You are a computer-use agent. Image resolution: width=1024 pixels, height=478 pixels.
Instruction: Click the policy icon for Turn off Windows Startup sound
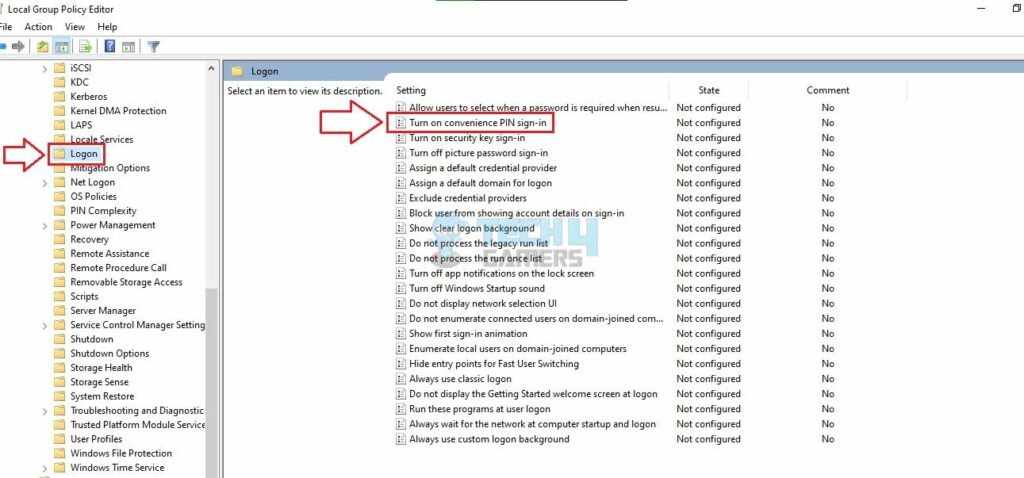pos(401,289)
